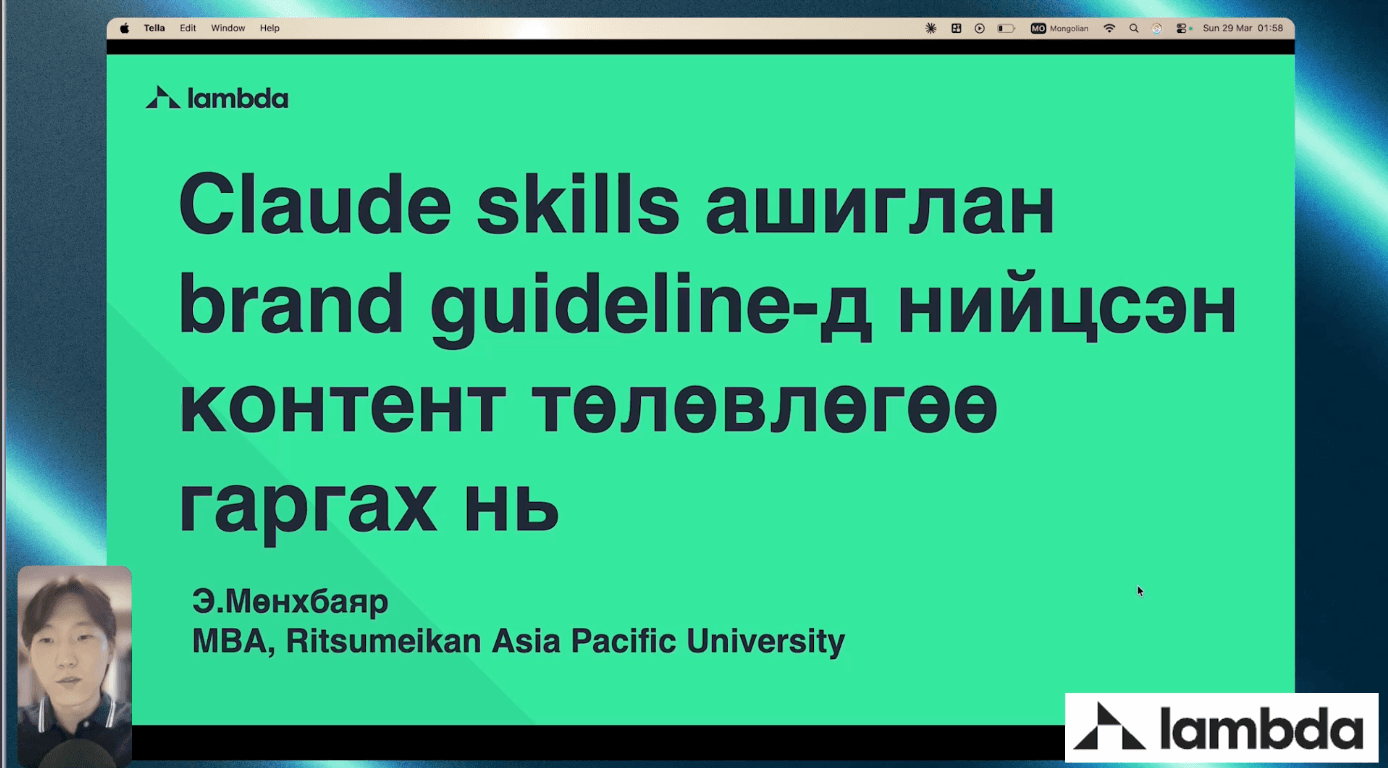
Task: Click the grid-shaped icon in the menu bar
Action: pos(957,28)
